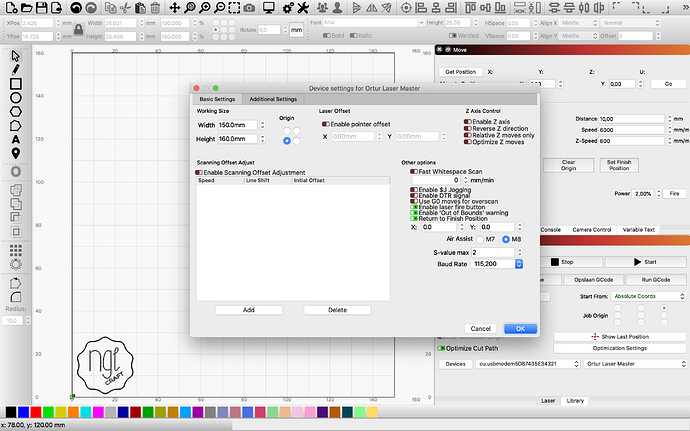690x431 pixels.
Task: Open the Align Y dropdown
Action: coord(579,36)
